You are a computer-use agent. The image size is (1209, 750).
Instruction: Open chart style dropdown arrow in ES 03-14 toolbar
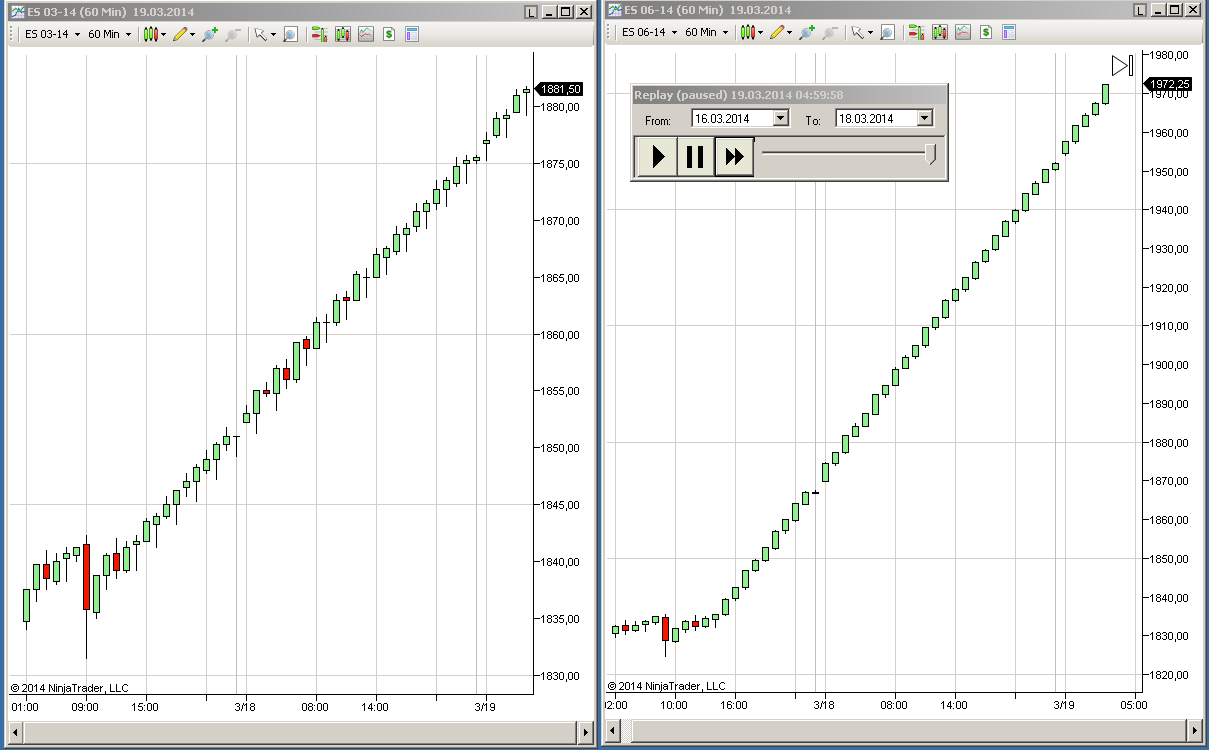tap(163, 34)
